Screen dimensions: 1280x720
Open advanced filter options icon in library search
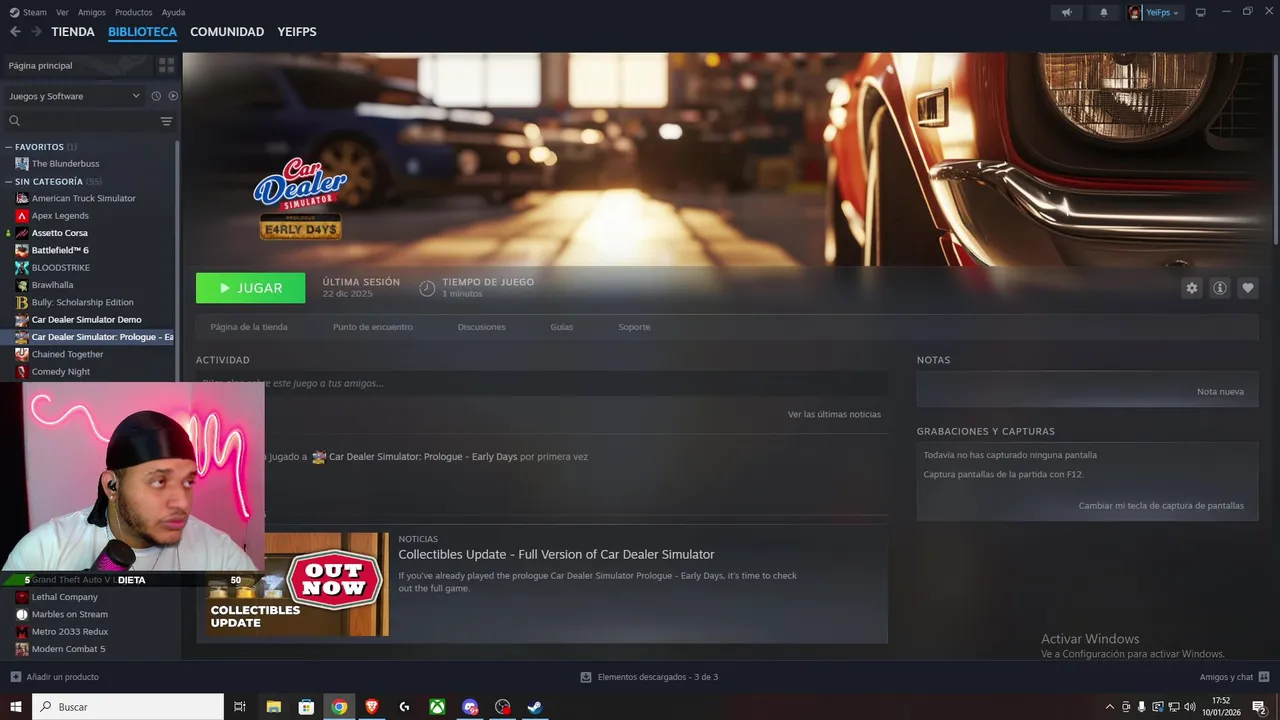(166, 121)
